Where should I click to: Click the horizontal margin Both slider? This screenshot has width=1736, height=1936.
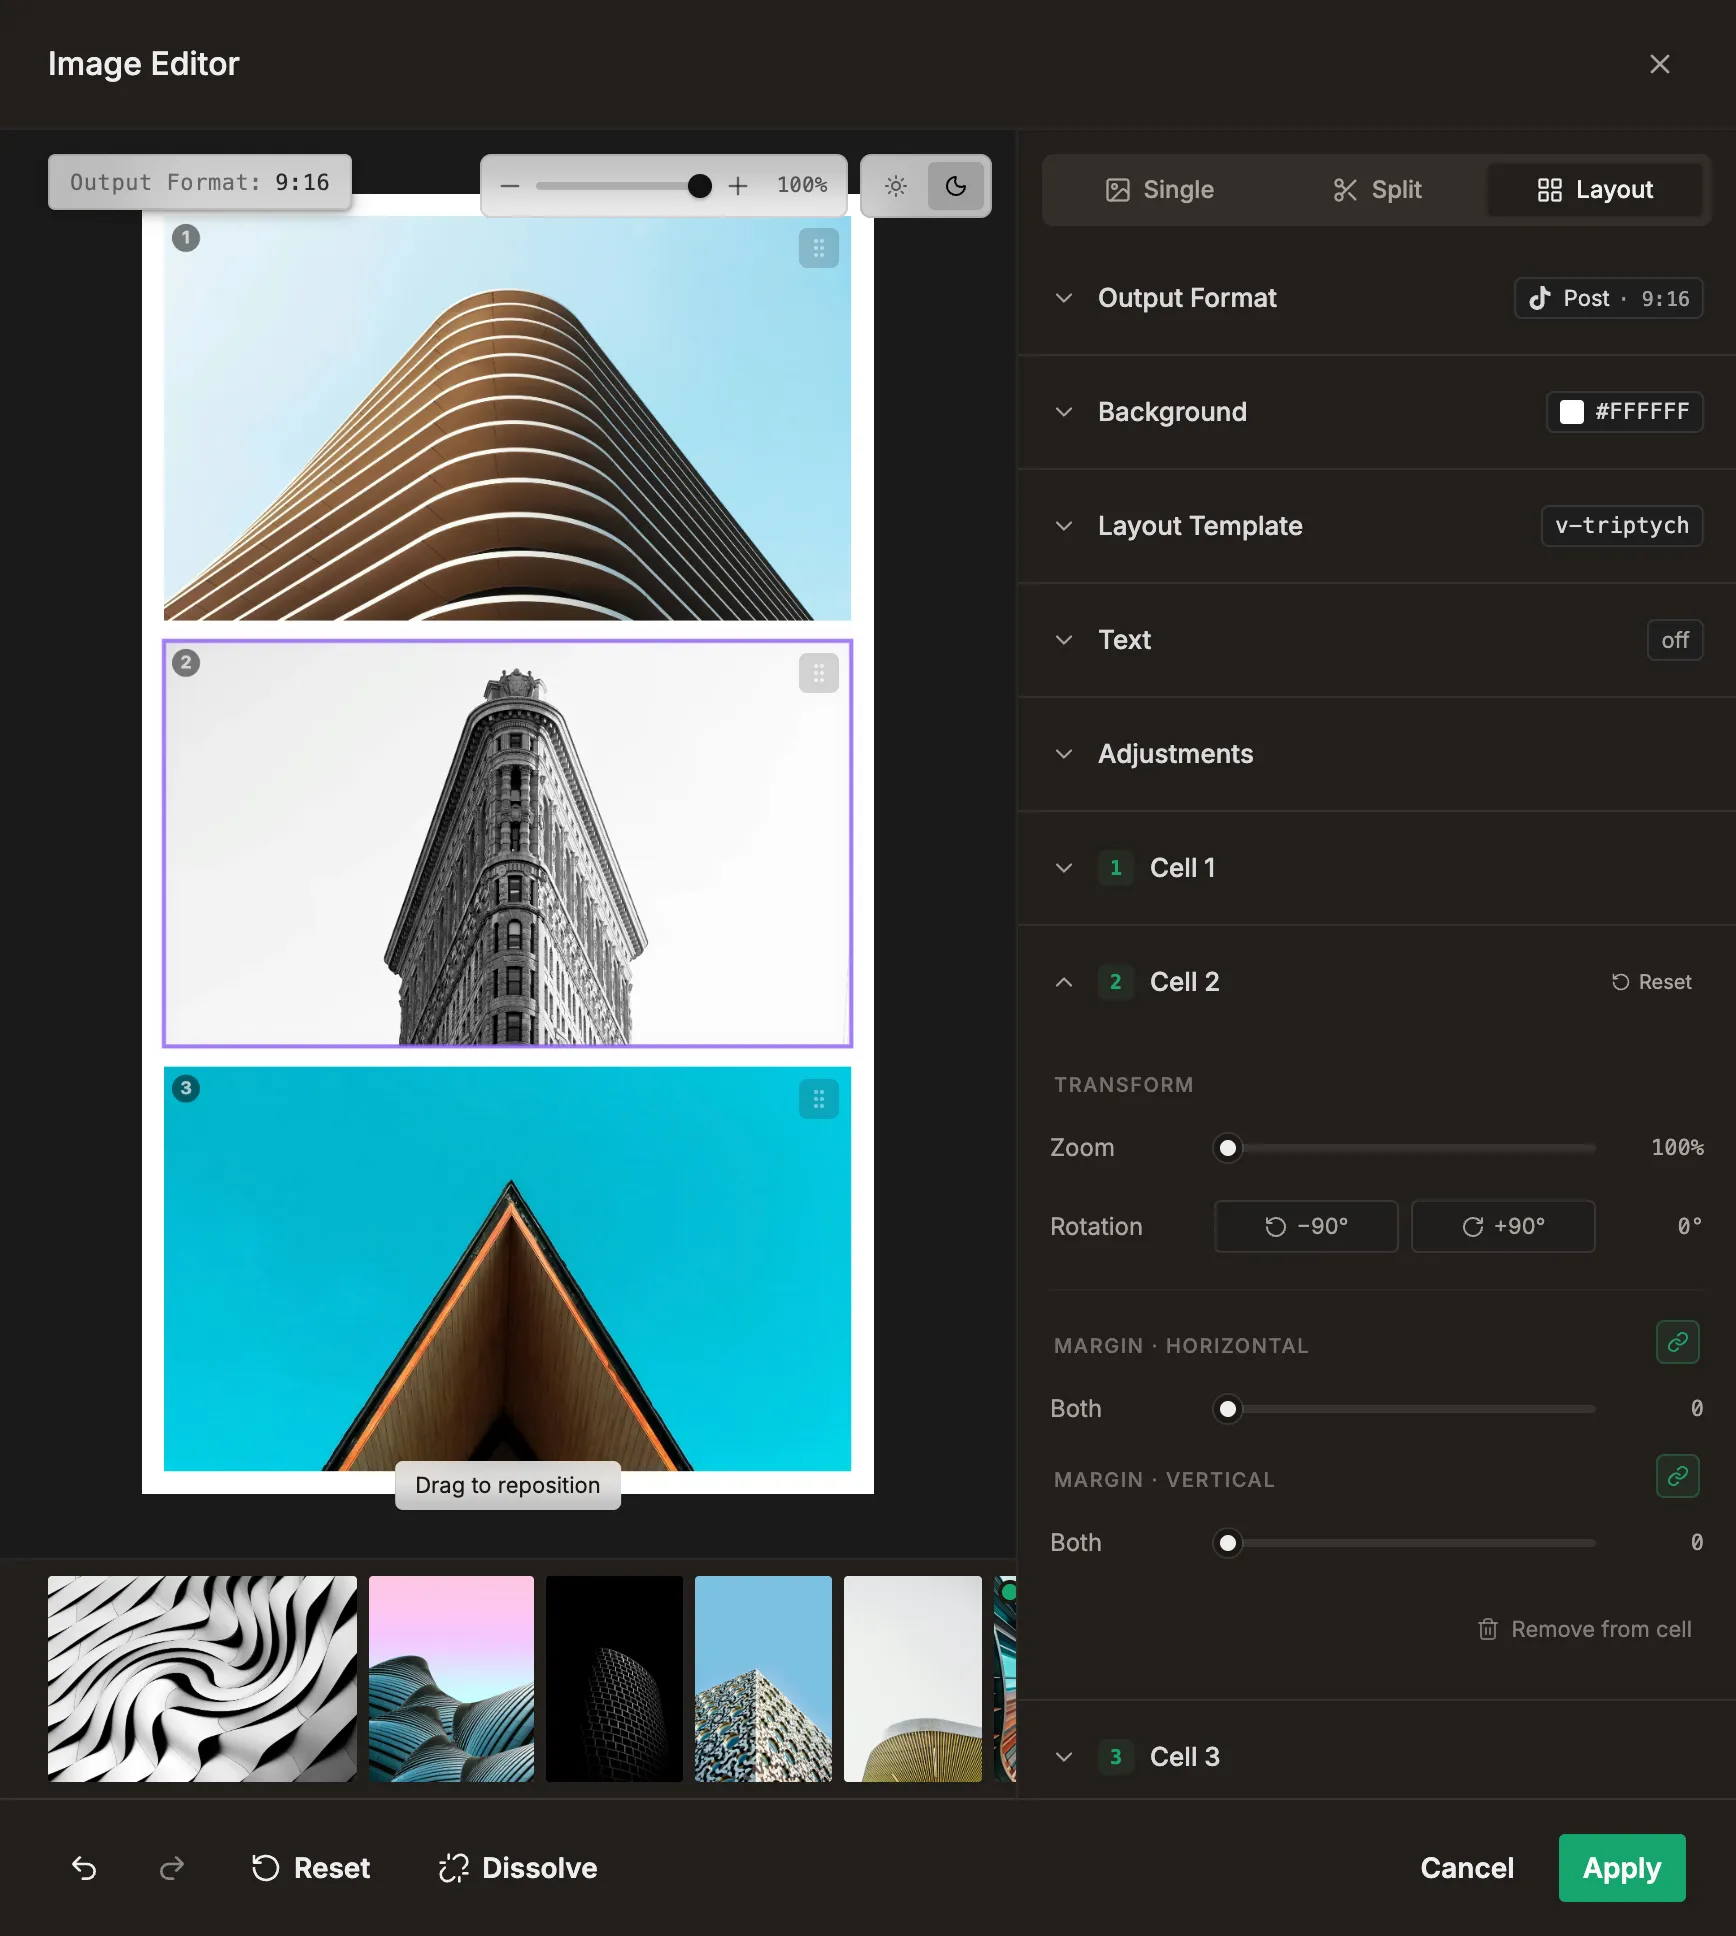click(x=1404, y=1409)
